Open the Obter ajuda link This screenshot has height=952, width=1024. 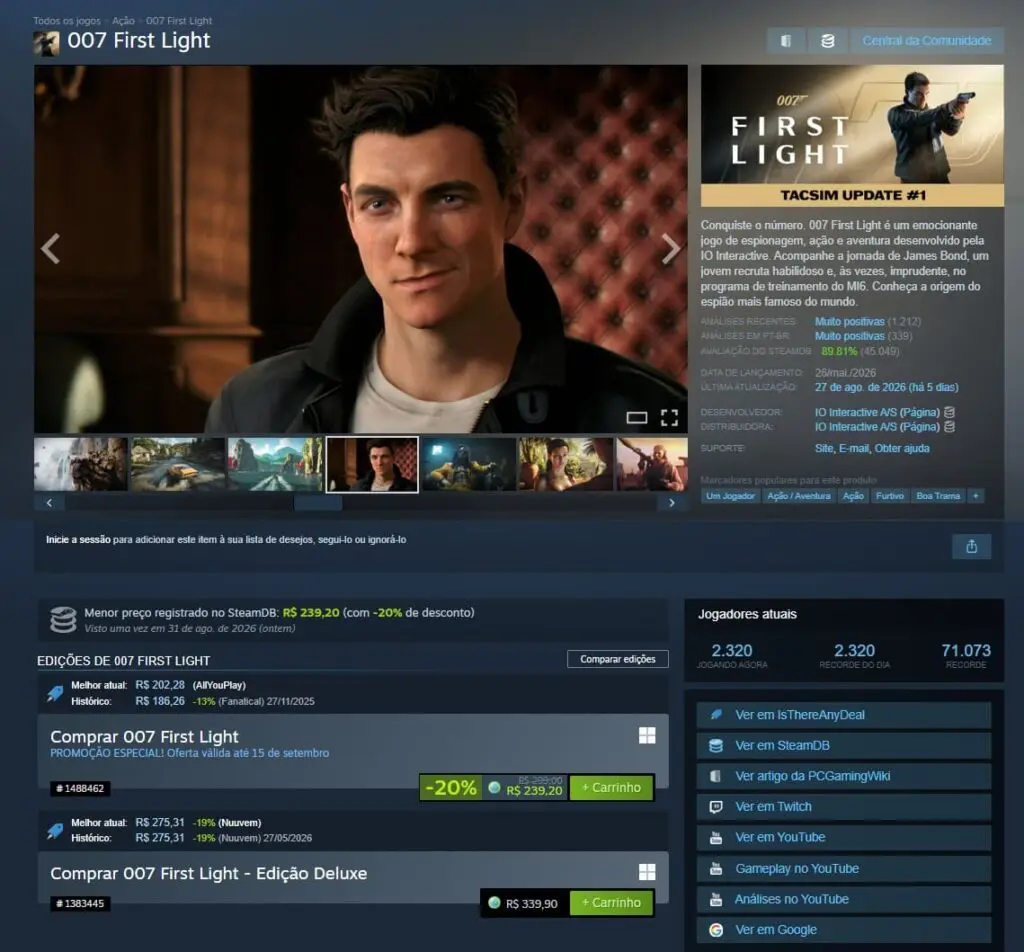(902, 448)
